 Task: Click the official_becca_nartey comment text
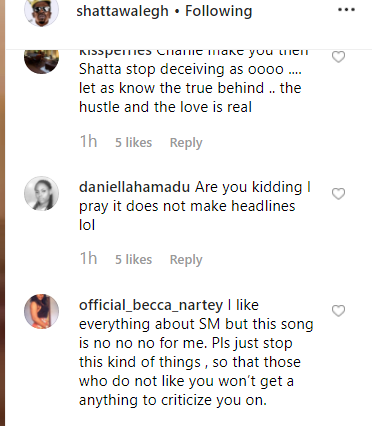196,353
